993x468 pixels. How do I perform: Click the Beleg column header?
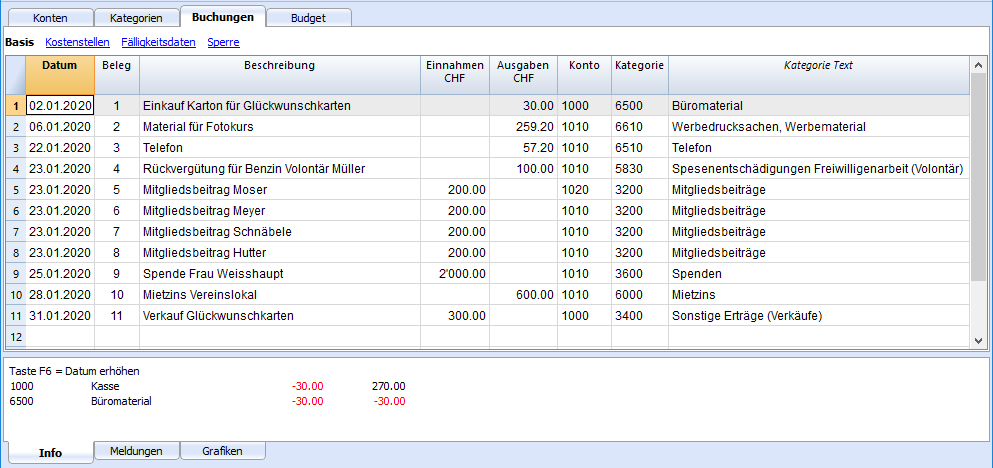click(x=117, y=75)
